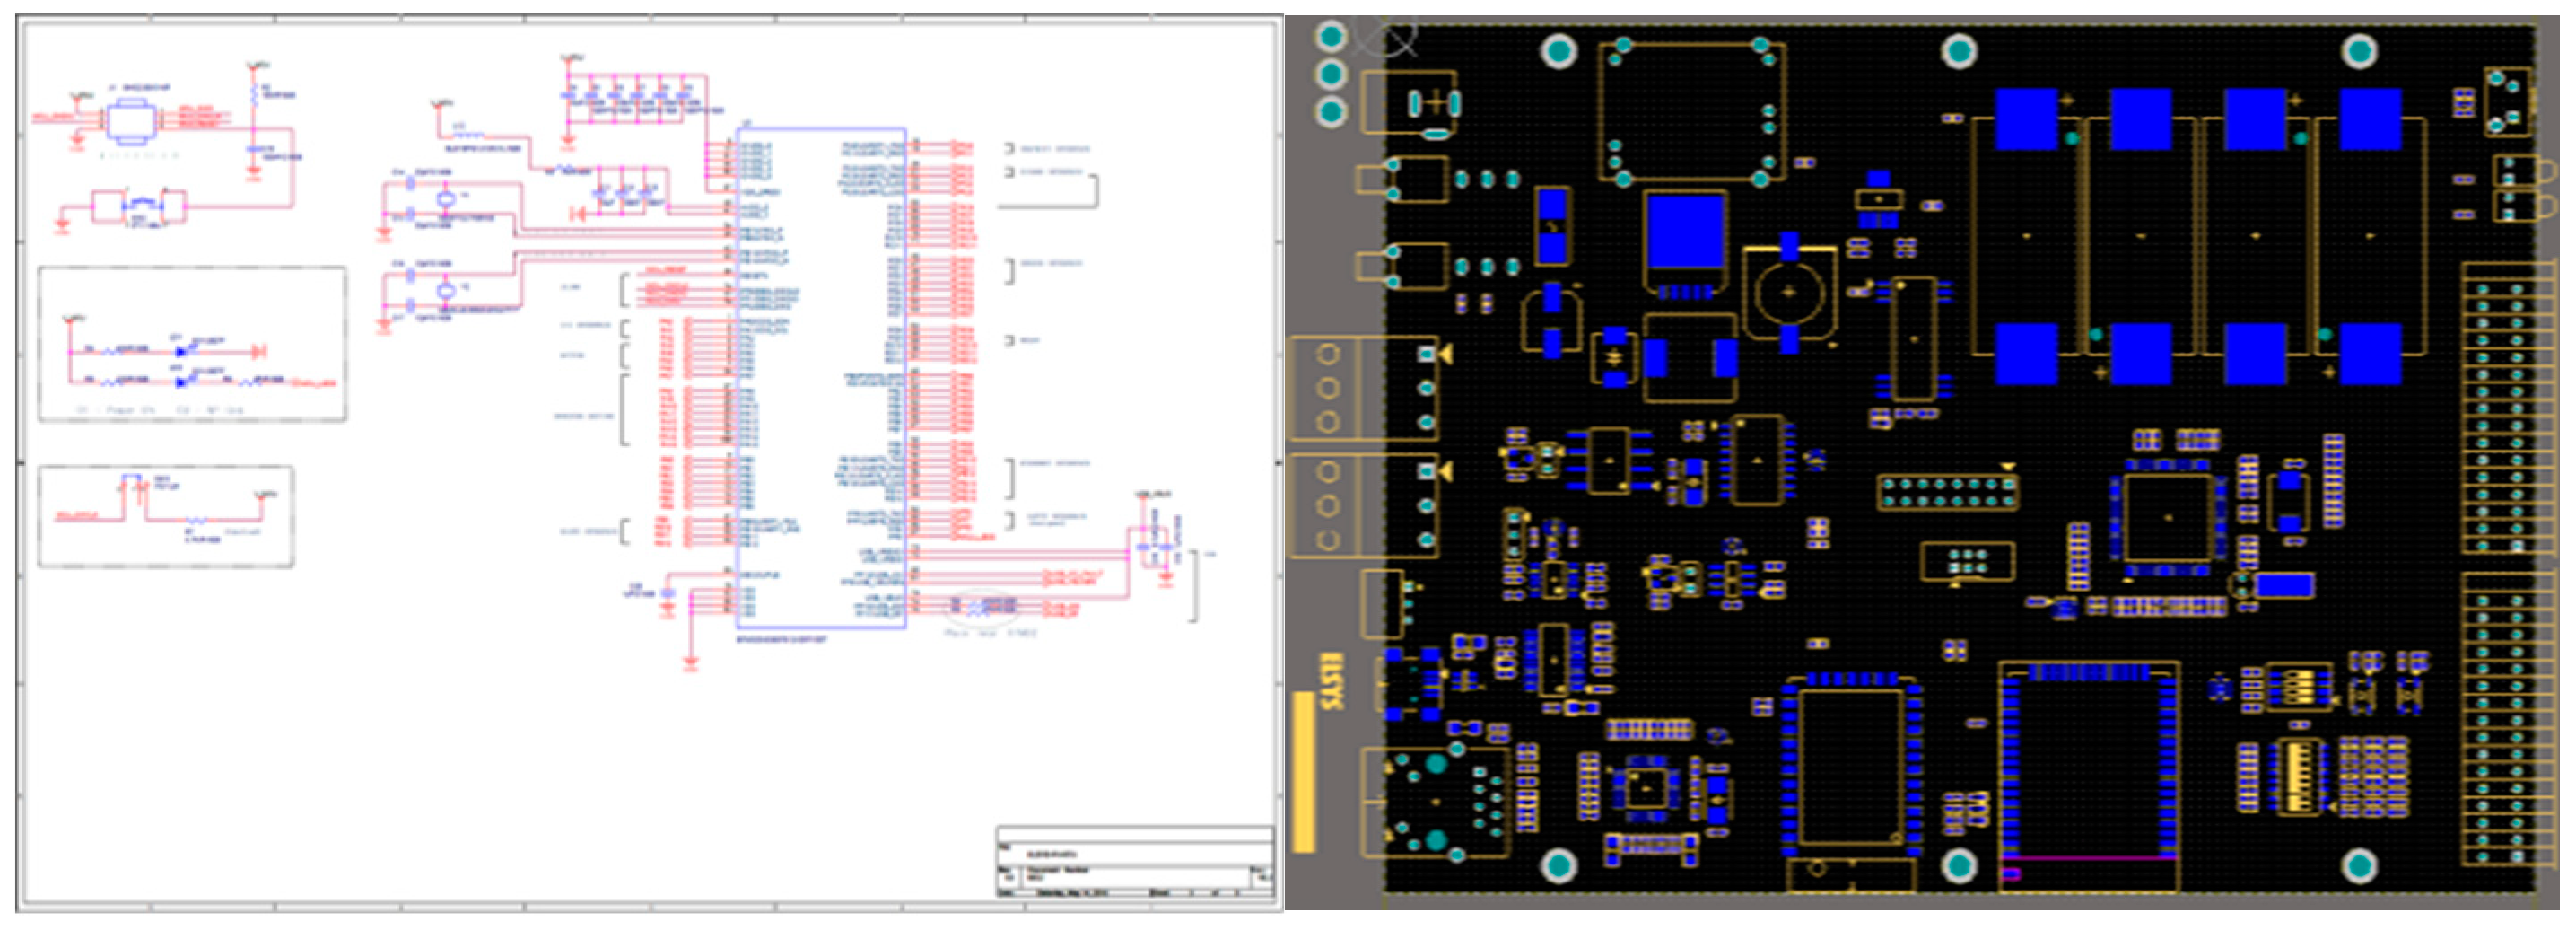Screen dimensions: 2576x930
Task: Select the large wireless module footprint
Action: click(x=2088, y=770)
